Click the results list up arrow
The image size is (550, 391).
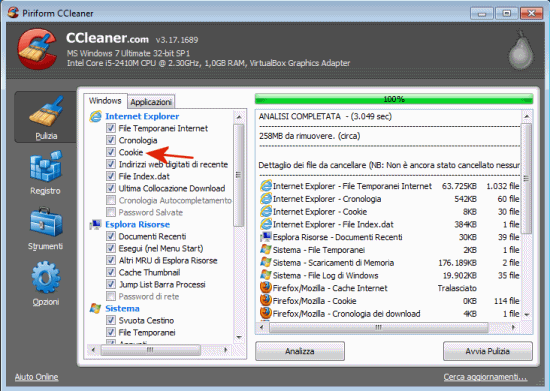pos(526,116)
